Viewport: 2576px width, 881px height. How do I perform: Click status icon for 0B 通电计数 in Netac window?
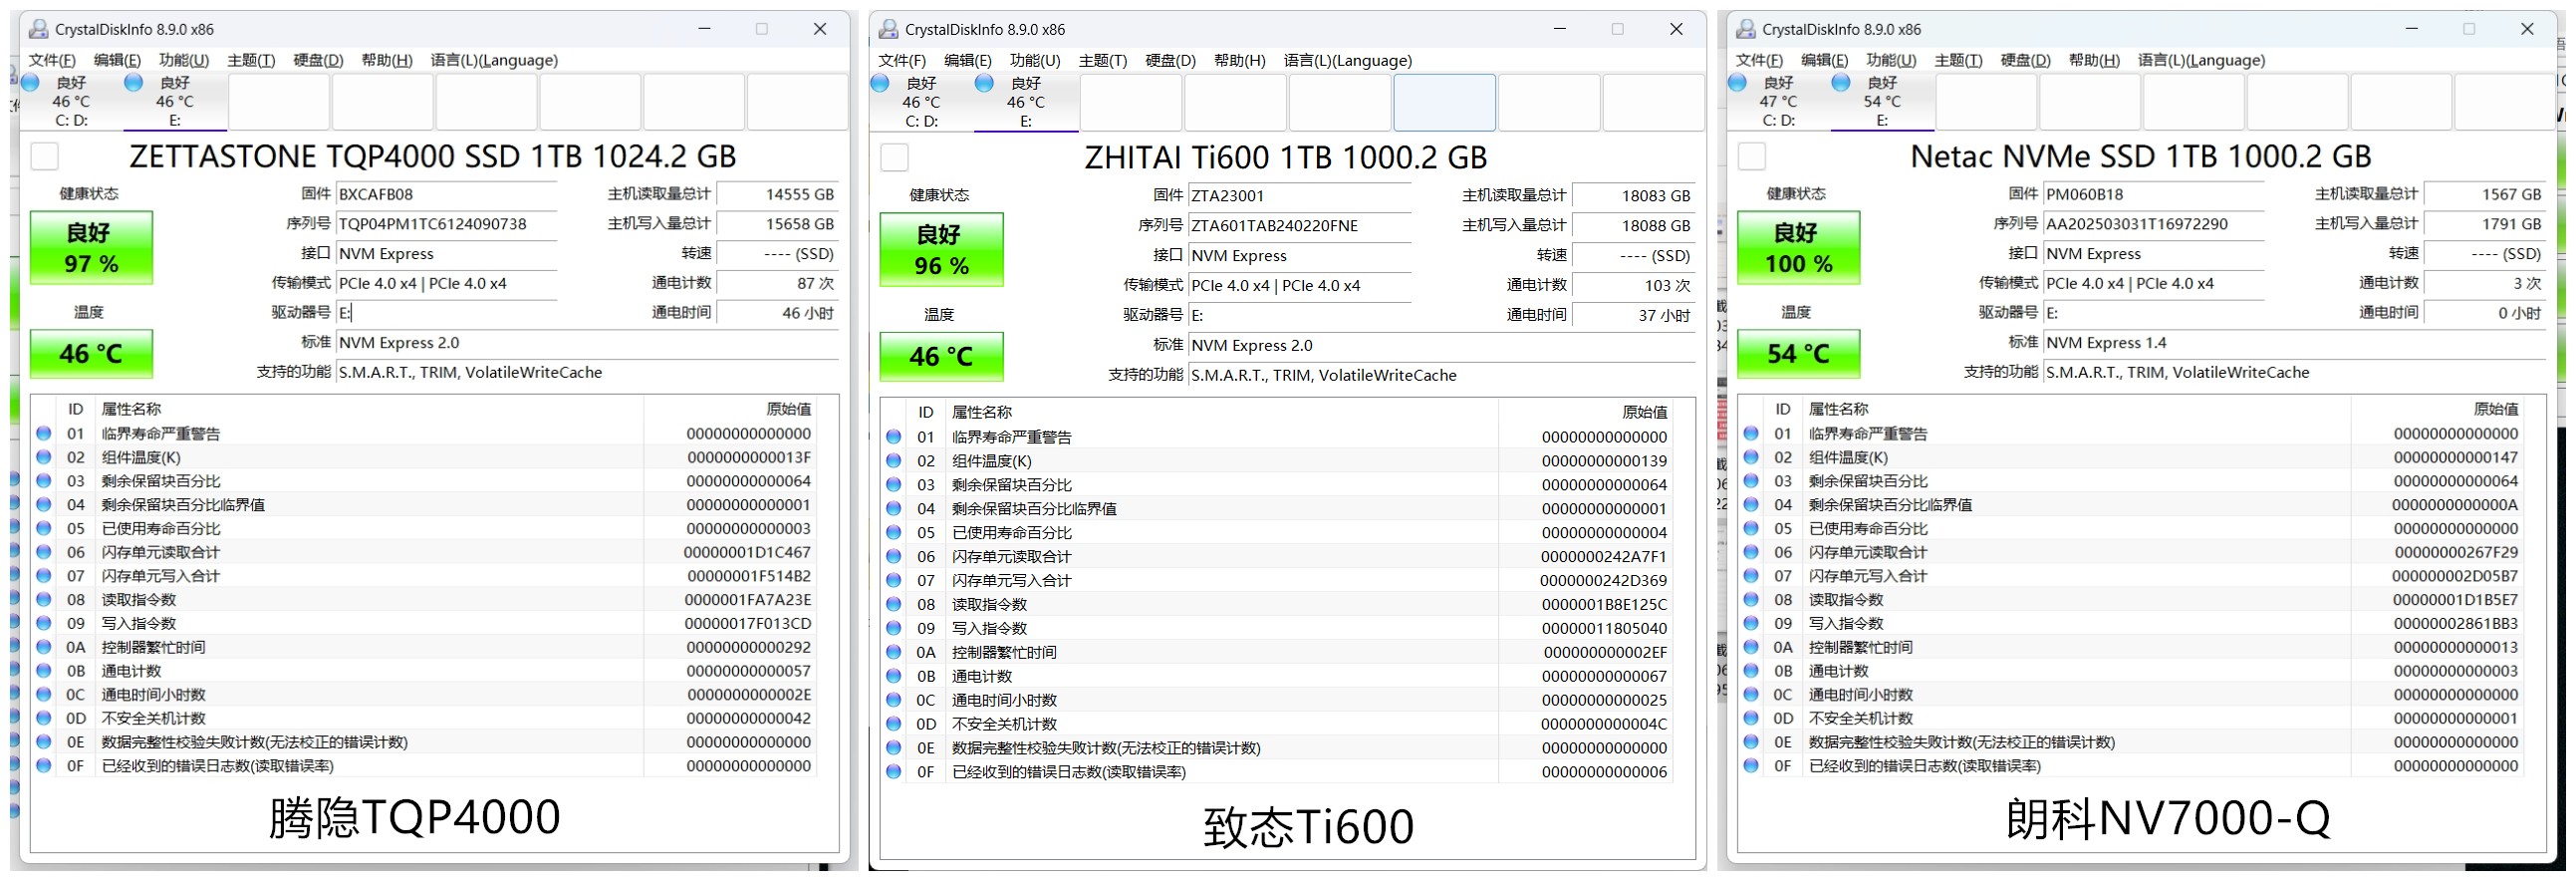1751,671
